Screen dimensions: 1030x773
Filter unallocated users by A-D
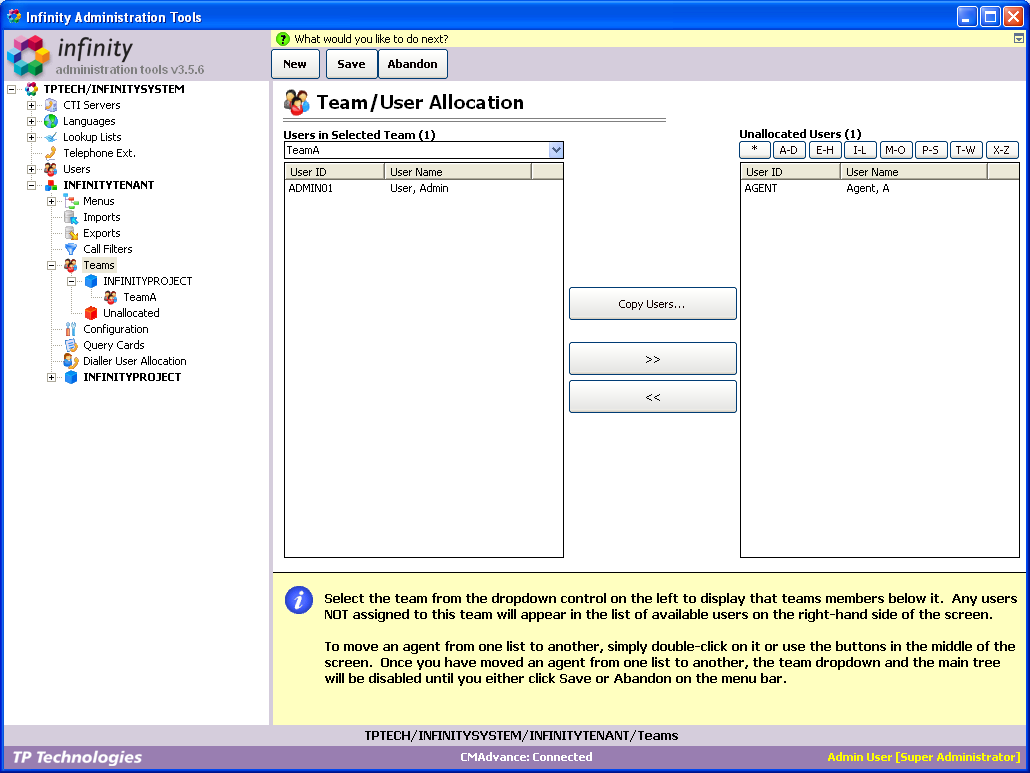789,150
